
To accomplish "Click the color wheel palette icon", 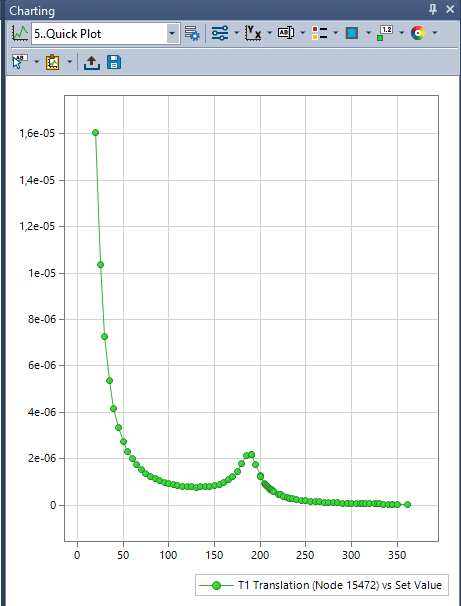I will (418, 33).
